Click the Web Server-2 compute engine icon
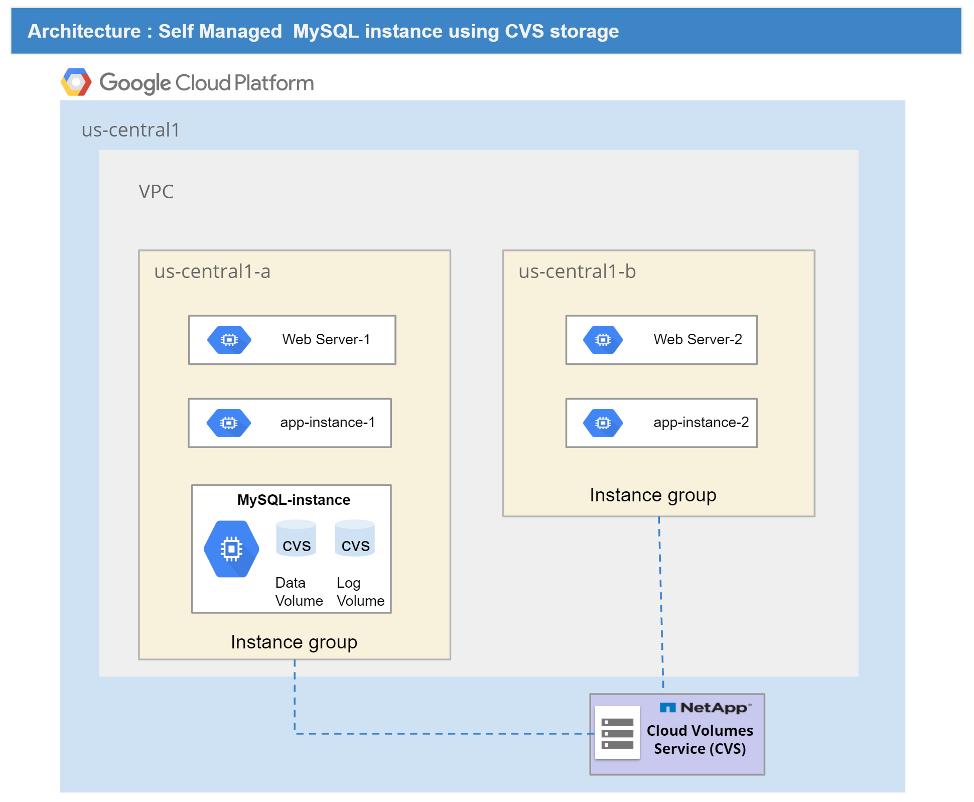 (x=602, y=340)
